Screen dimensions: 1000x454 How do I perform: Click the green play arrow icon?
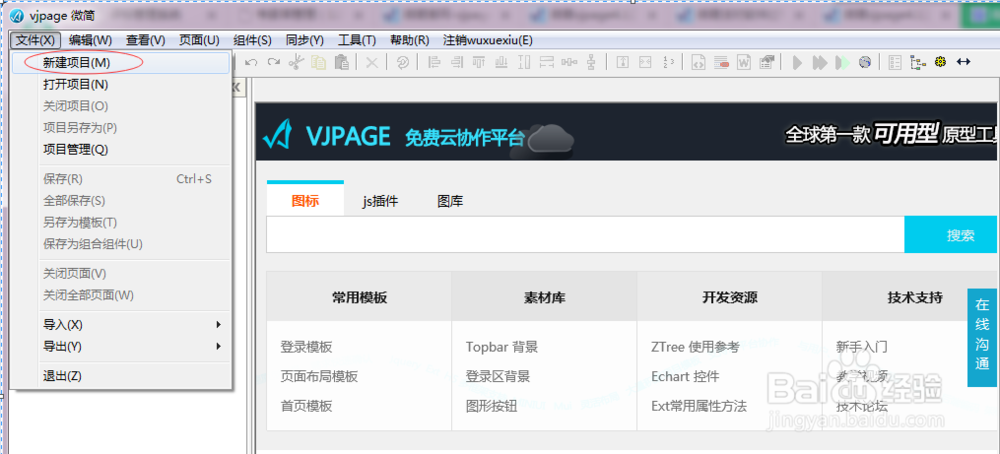(x=842, y=62)
